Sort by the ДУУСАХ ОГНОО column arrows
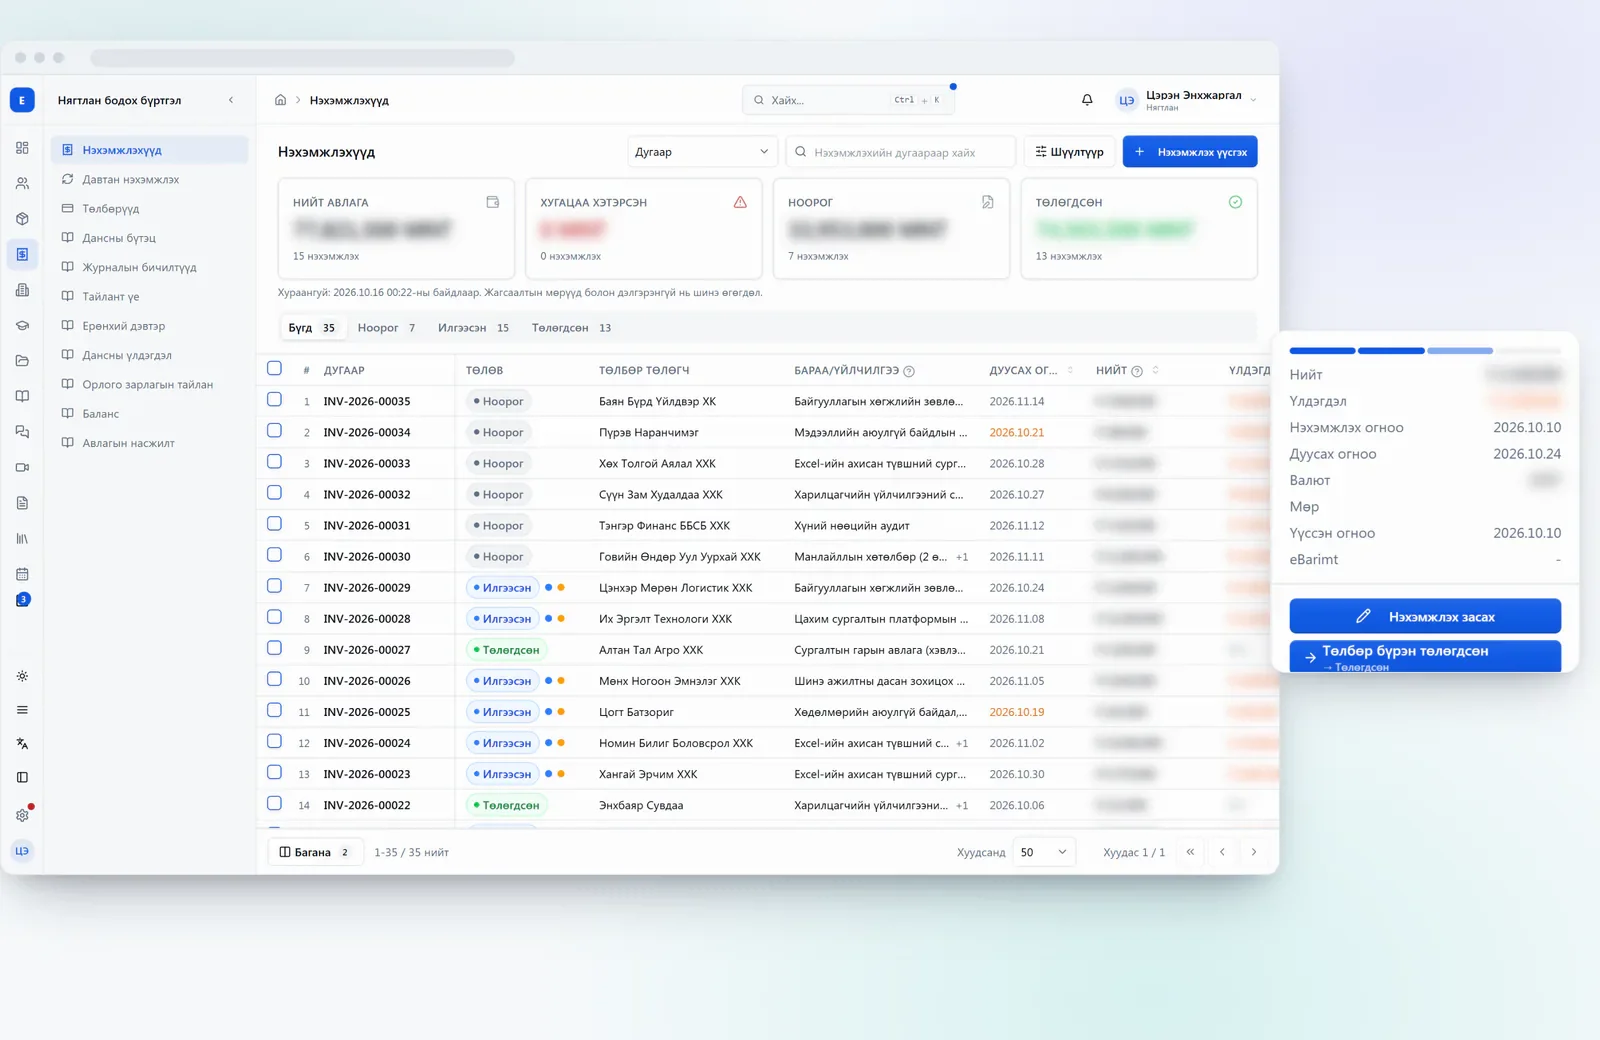Viewport: 1600px width, 1040px height. [x=1070, y=370]
